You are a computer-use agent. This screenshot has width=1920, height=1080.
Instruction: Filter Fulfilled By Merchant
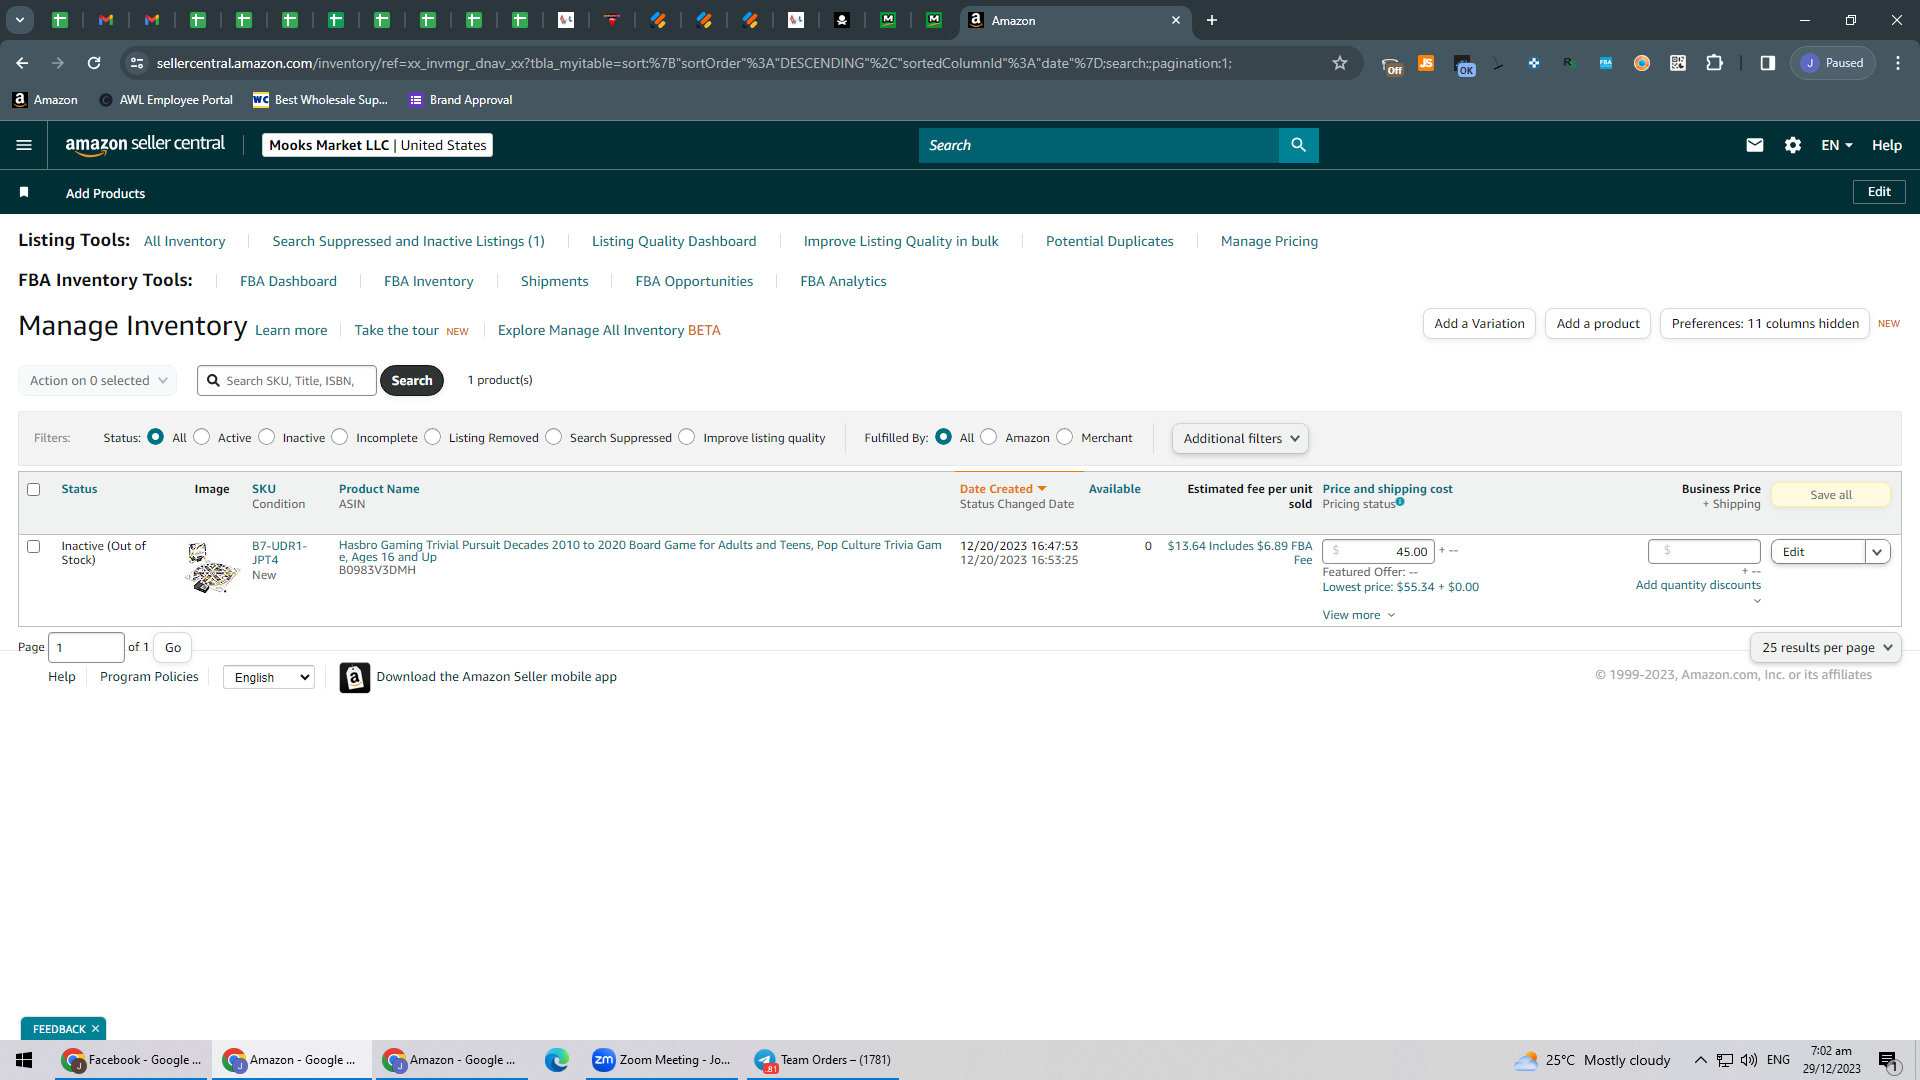(x=1065, y=437)
